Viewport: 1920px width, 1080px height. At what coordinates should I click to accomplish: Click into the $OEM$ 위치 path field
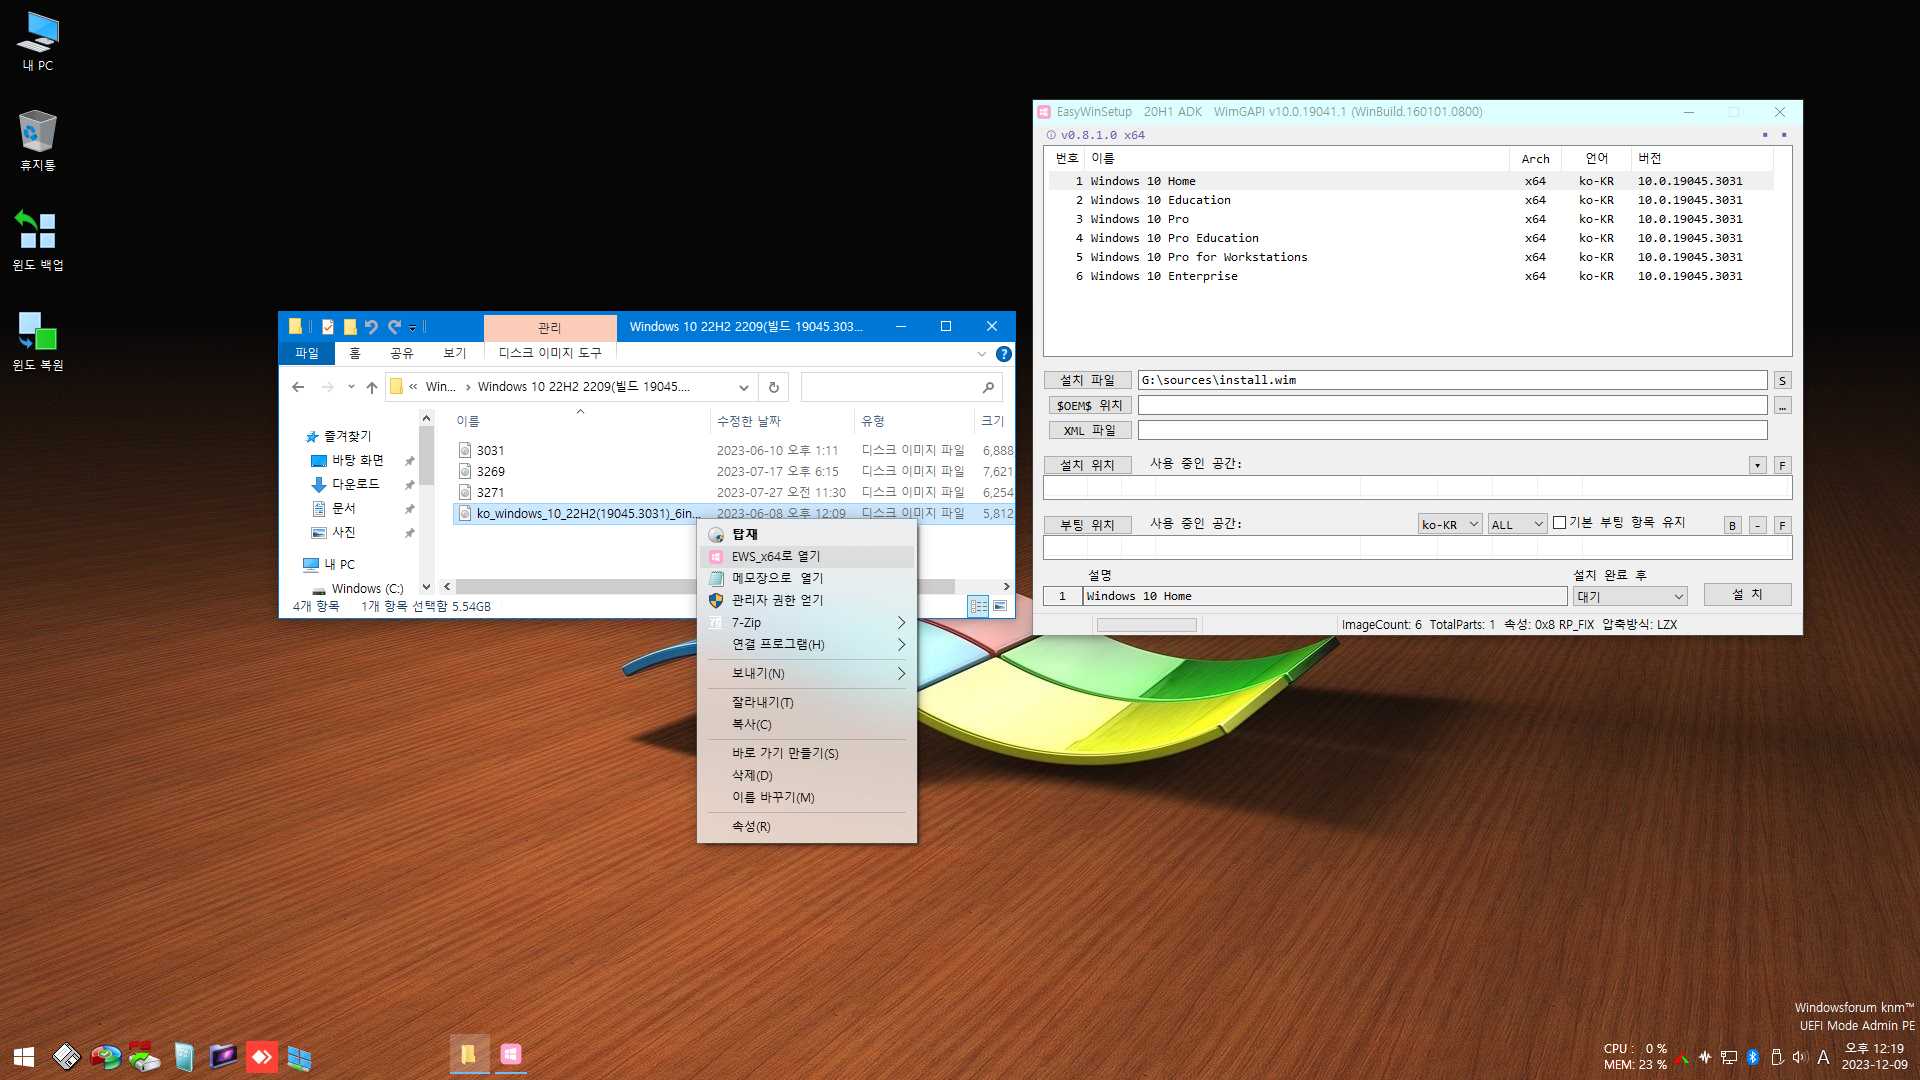click(1452, 405)
